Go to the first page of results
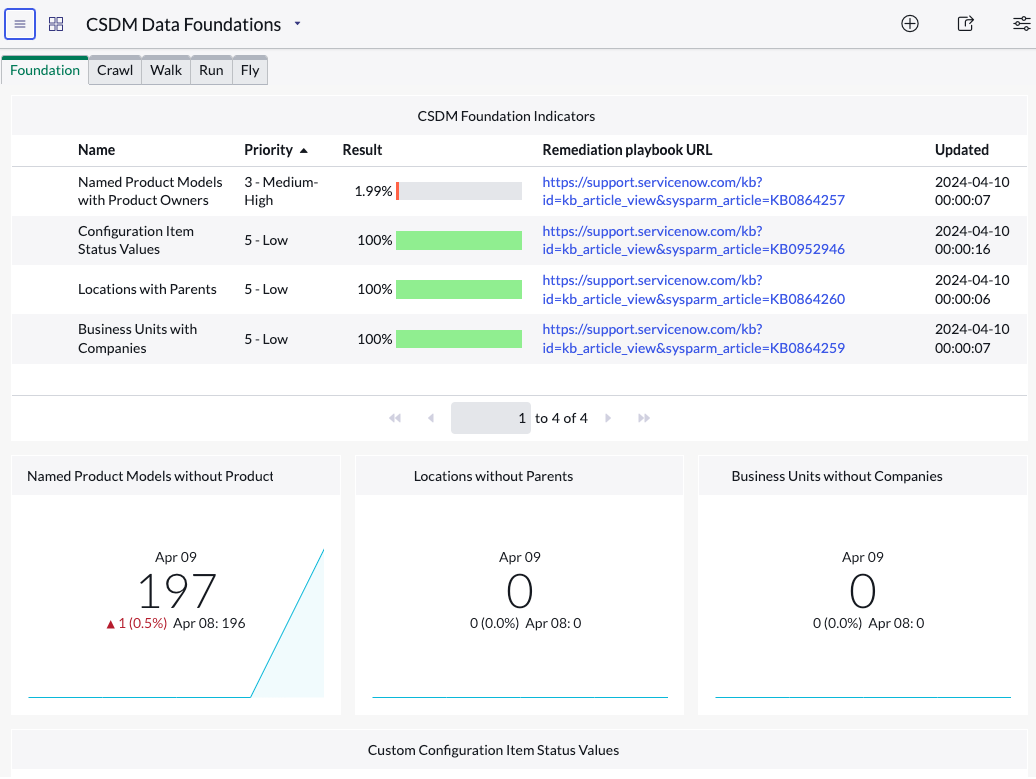Viewport: 1036px width, 779px height. (x=395, y=418)
